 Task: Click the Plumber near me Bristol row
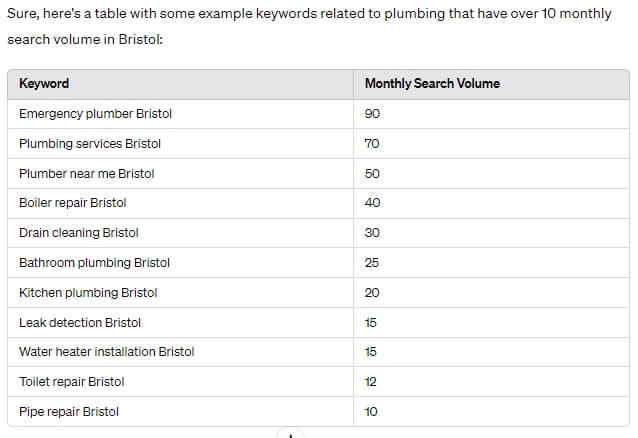[x=87, y=174]
